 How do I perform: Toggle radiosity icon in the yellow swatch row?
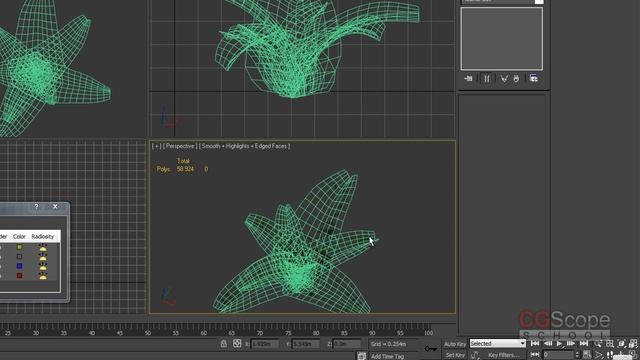pyautogui.click(x=43, y=247)
